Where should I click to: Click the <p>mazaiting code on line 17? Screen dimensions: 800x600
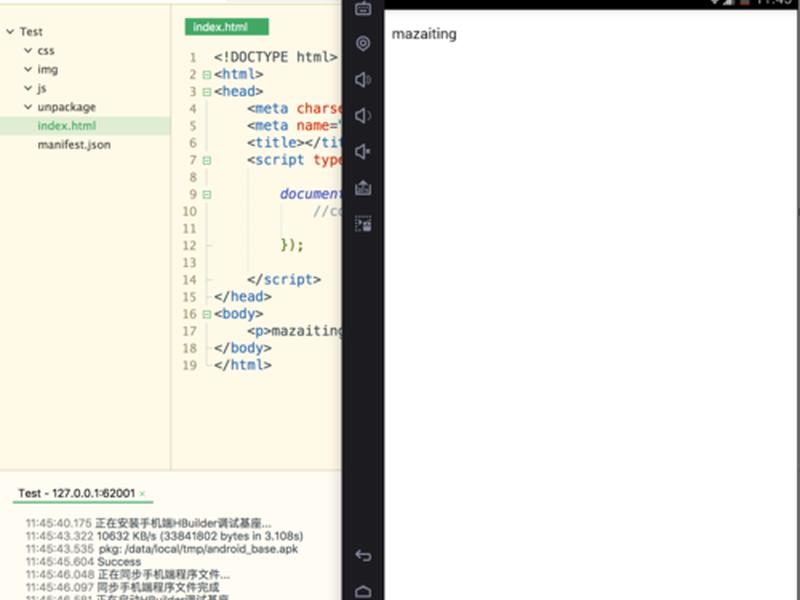[x=294, y=331]
